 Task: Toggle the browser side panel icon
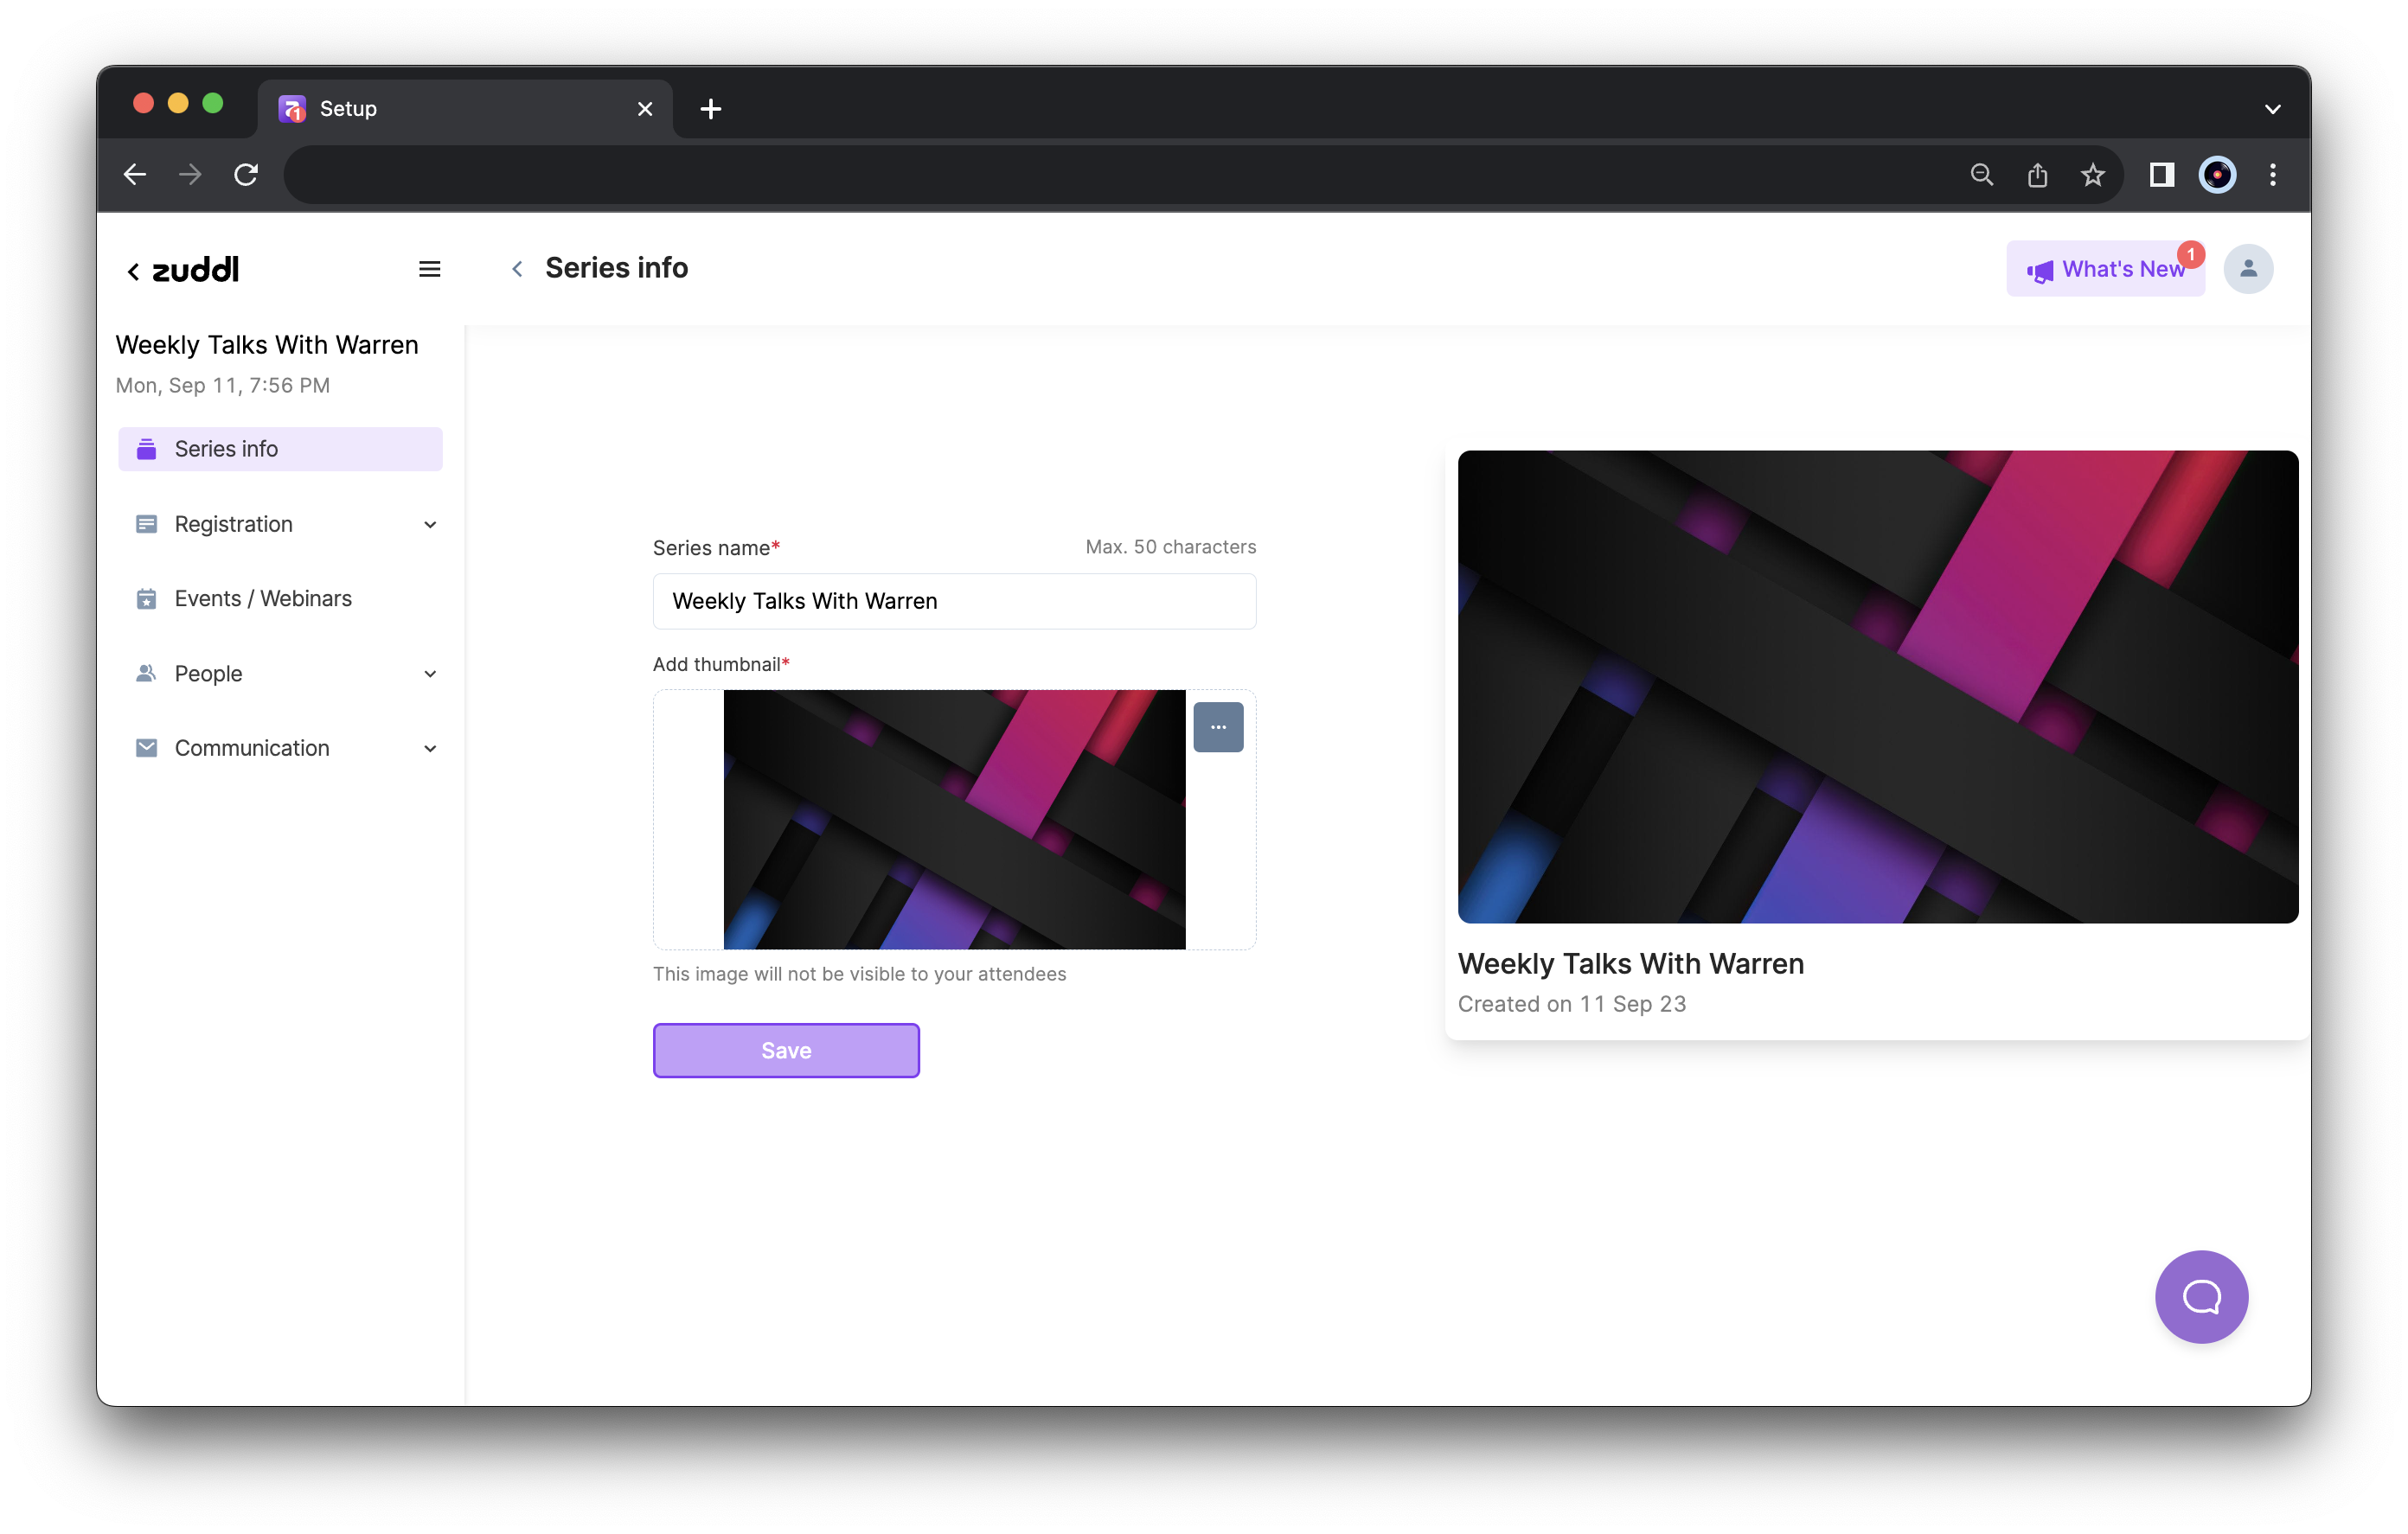pyautogui.click(x=2161, y=176)
